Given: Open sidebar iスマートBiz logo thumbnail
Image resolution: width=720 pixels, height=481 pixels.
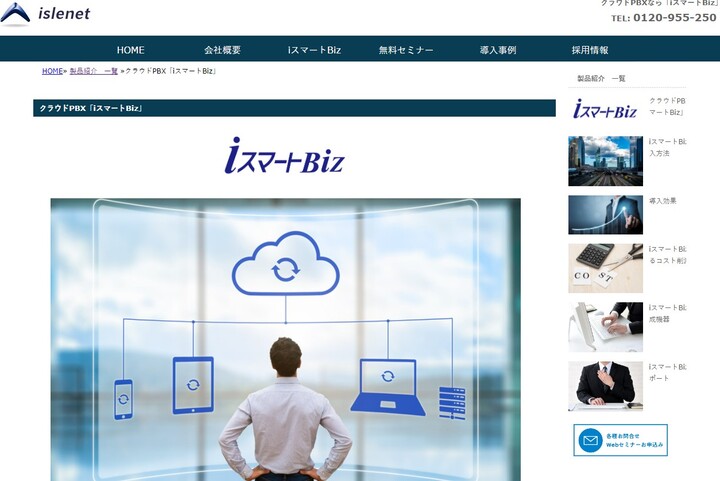Looking at the screenshot, I should tap(605, 110).
